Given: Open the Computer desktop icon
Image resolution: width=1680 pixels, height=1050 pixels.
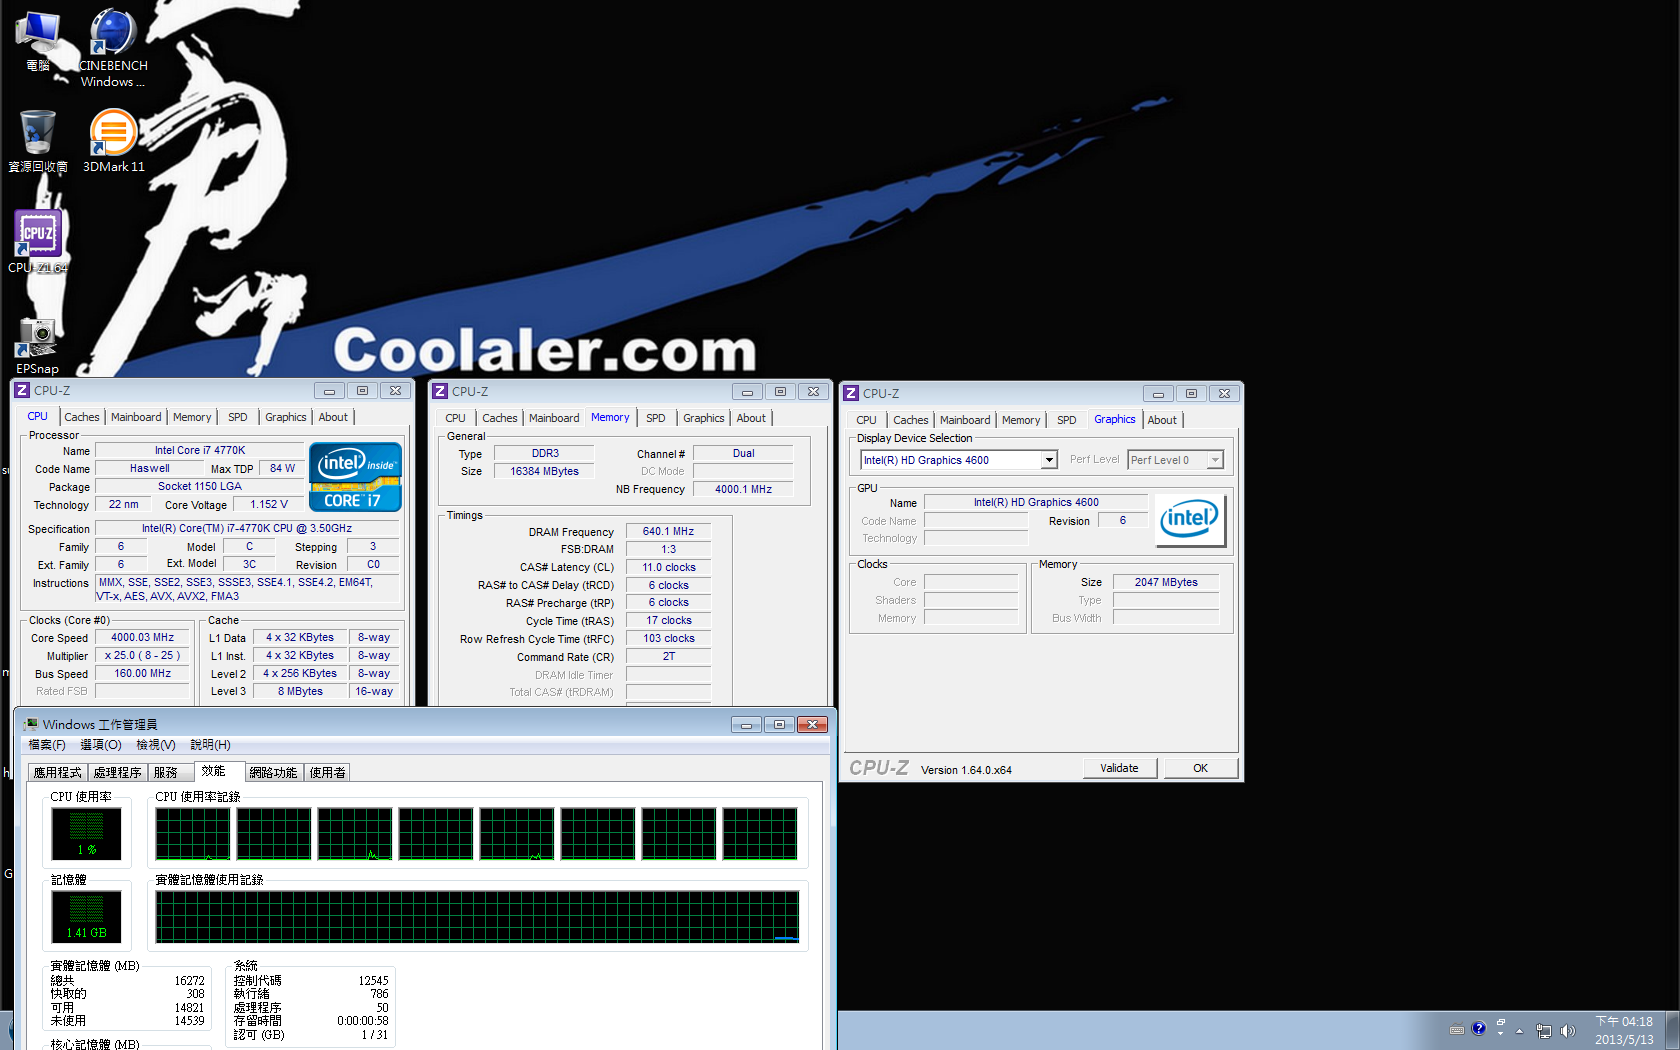Looking at the screenshot, I should tap(38, 41).
